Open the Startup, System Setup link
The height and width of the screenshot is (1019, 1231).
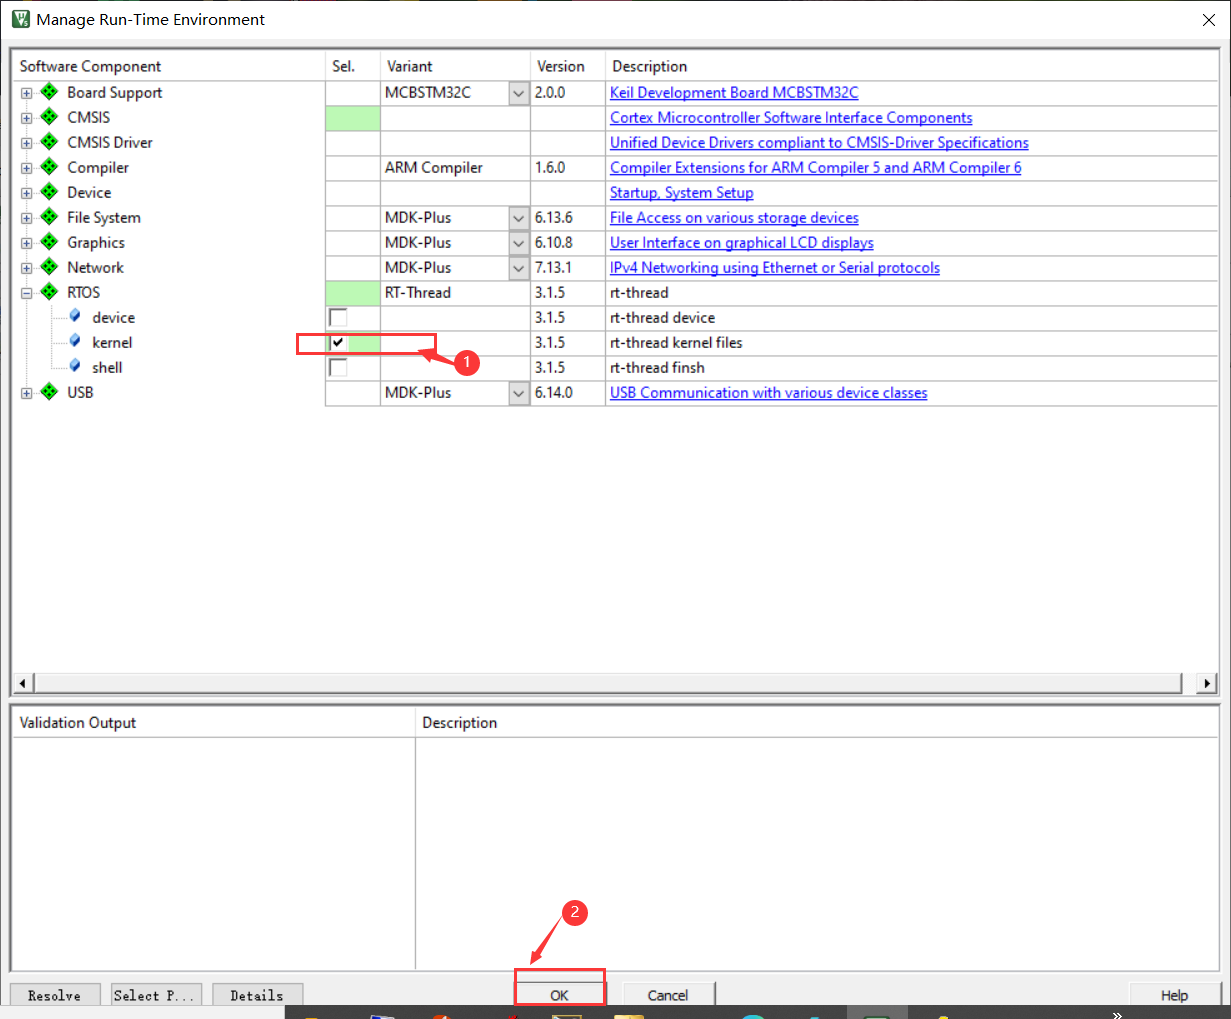pos(682,192)
